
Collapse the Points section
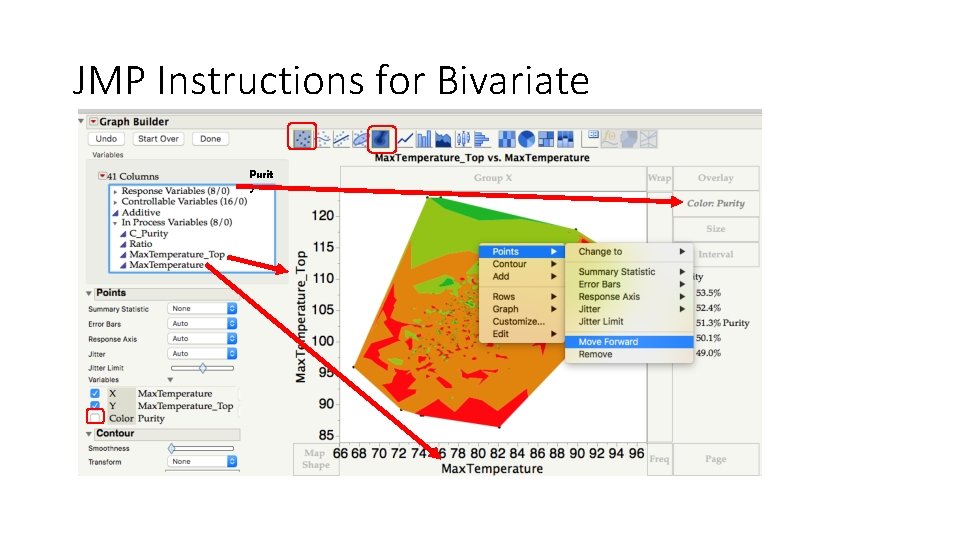click(x=89, y=293)
